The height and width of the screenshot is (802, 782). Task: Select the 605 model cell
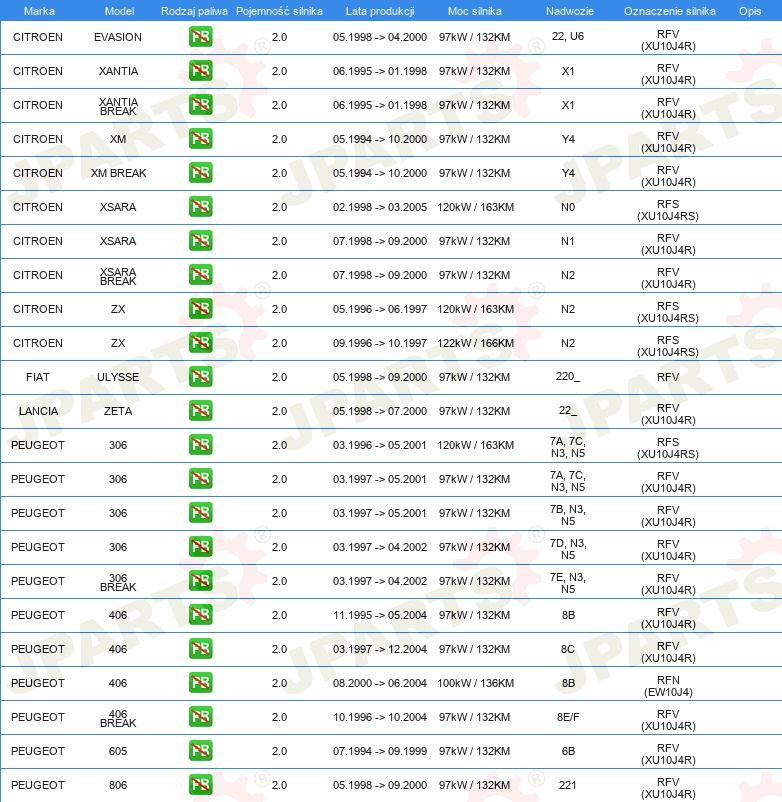click(118, 751)
